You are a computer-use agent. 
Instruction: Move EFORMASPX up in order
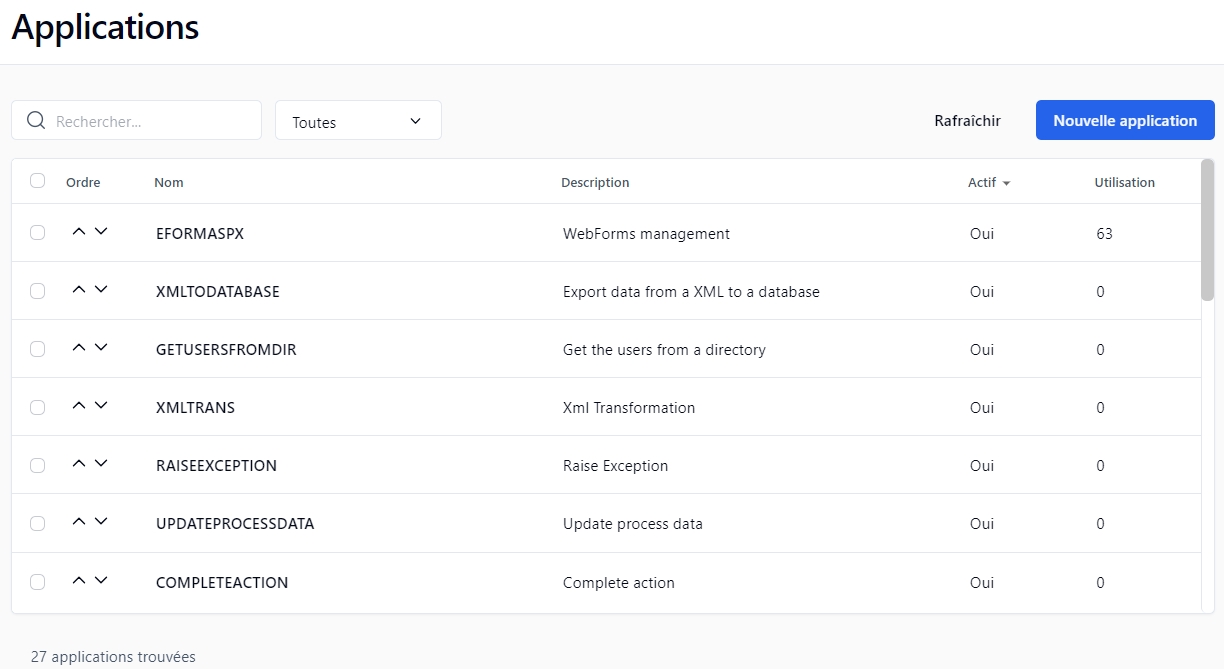point(79,232)
